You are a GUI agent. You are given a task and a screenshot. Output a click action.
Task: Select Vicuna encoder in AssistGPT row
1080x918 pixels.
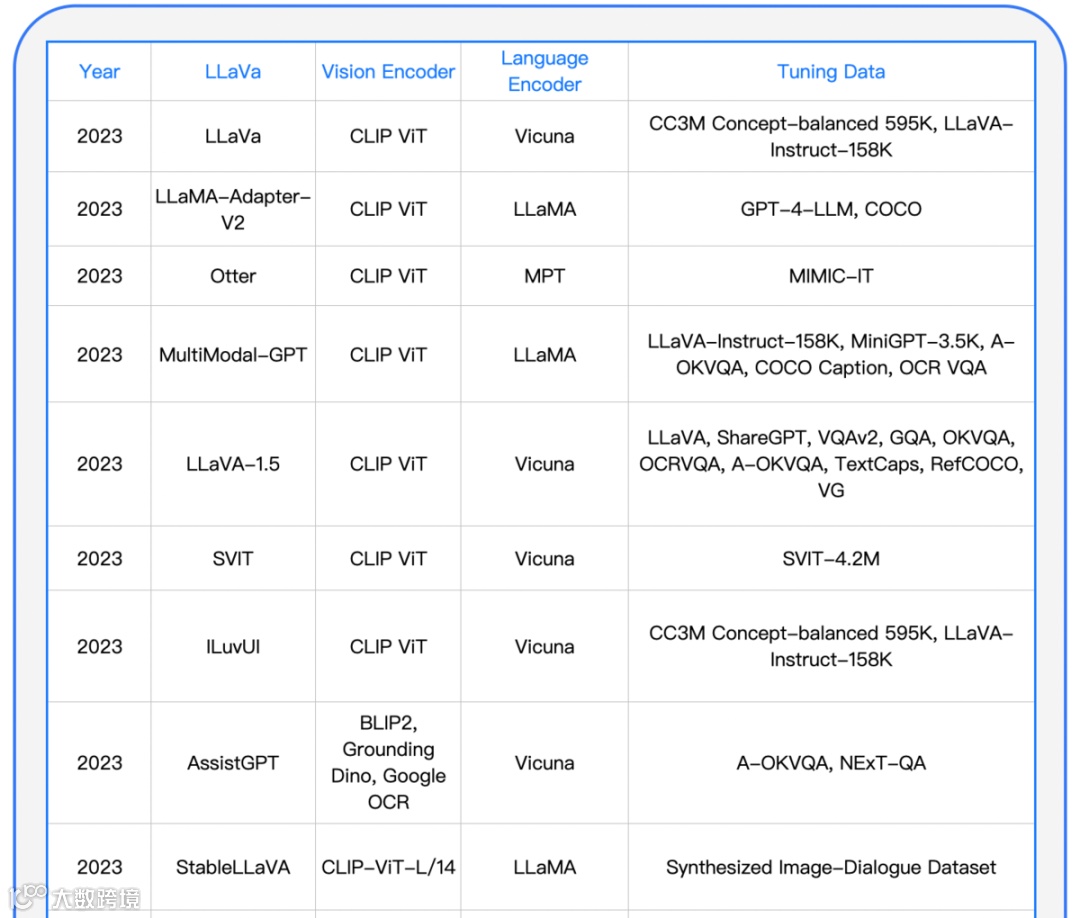pos(544,763)
